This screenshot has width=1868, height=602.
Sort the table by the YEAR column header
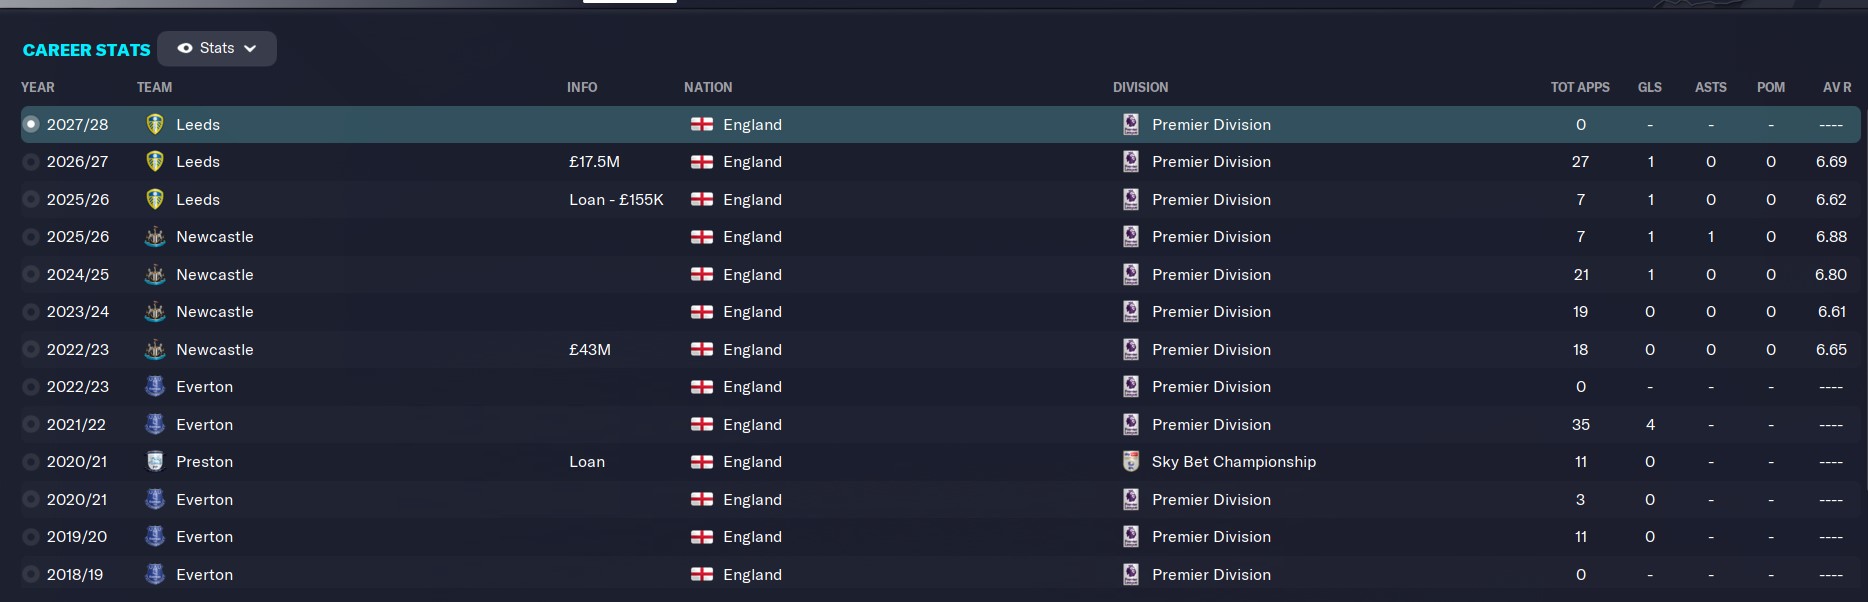(38, 87)
